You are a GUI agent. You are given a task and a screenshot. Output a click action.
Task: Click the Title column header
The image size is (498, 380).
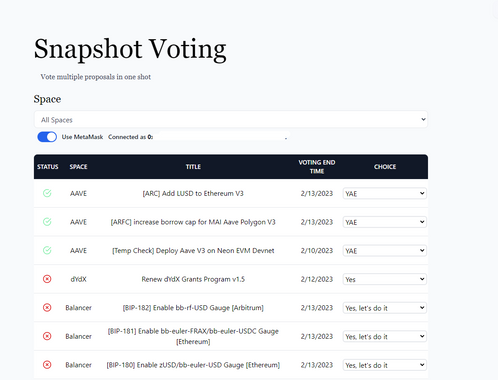[x=193, y=167]
